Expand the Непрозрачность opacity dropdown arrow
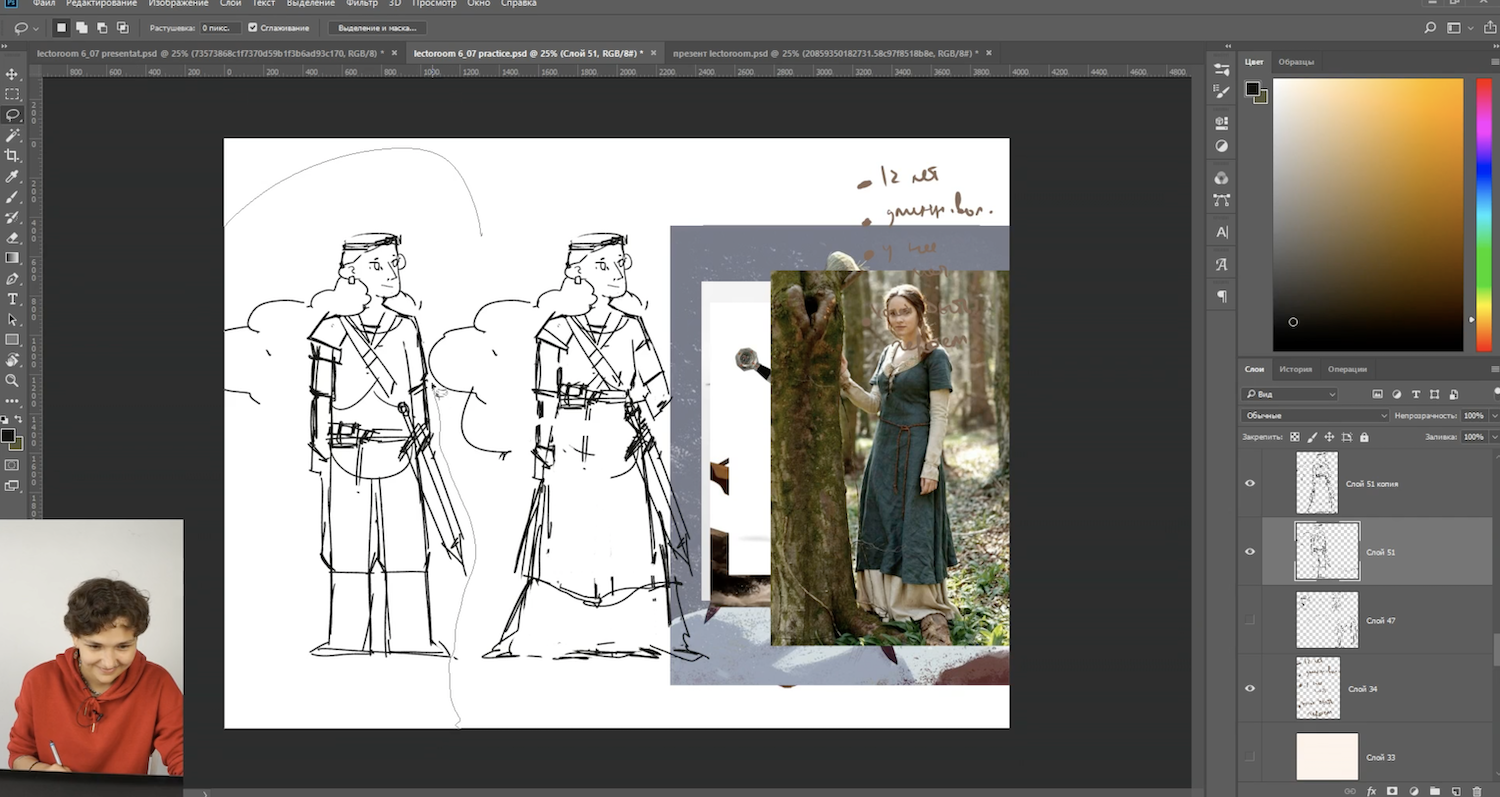 pyautogui.click(x=1494, y=415)
